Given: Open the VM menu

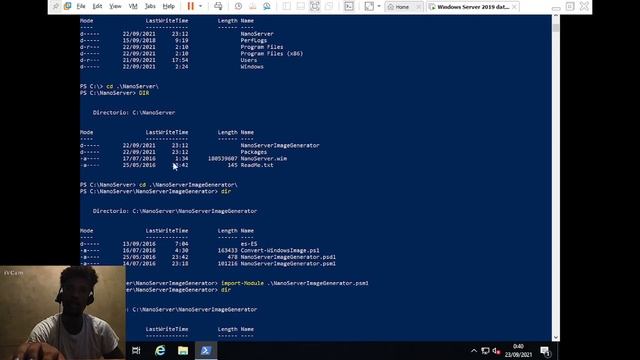Looking at the screenshot, I should (133, 6).
